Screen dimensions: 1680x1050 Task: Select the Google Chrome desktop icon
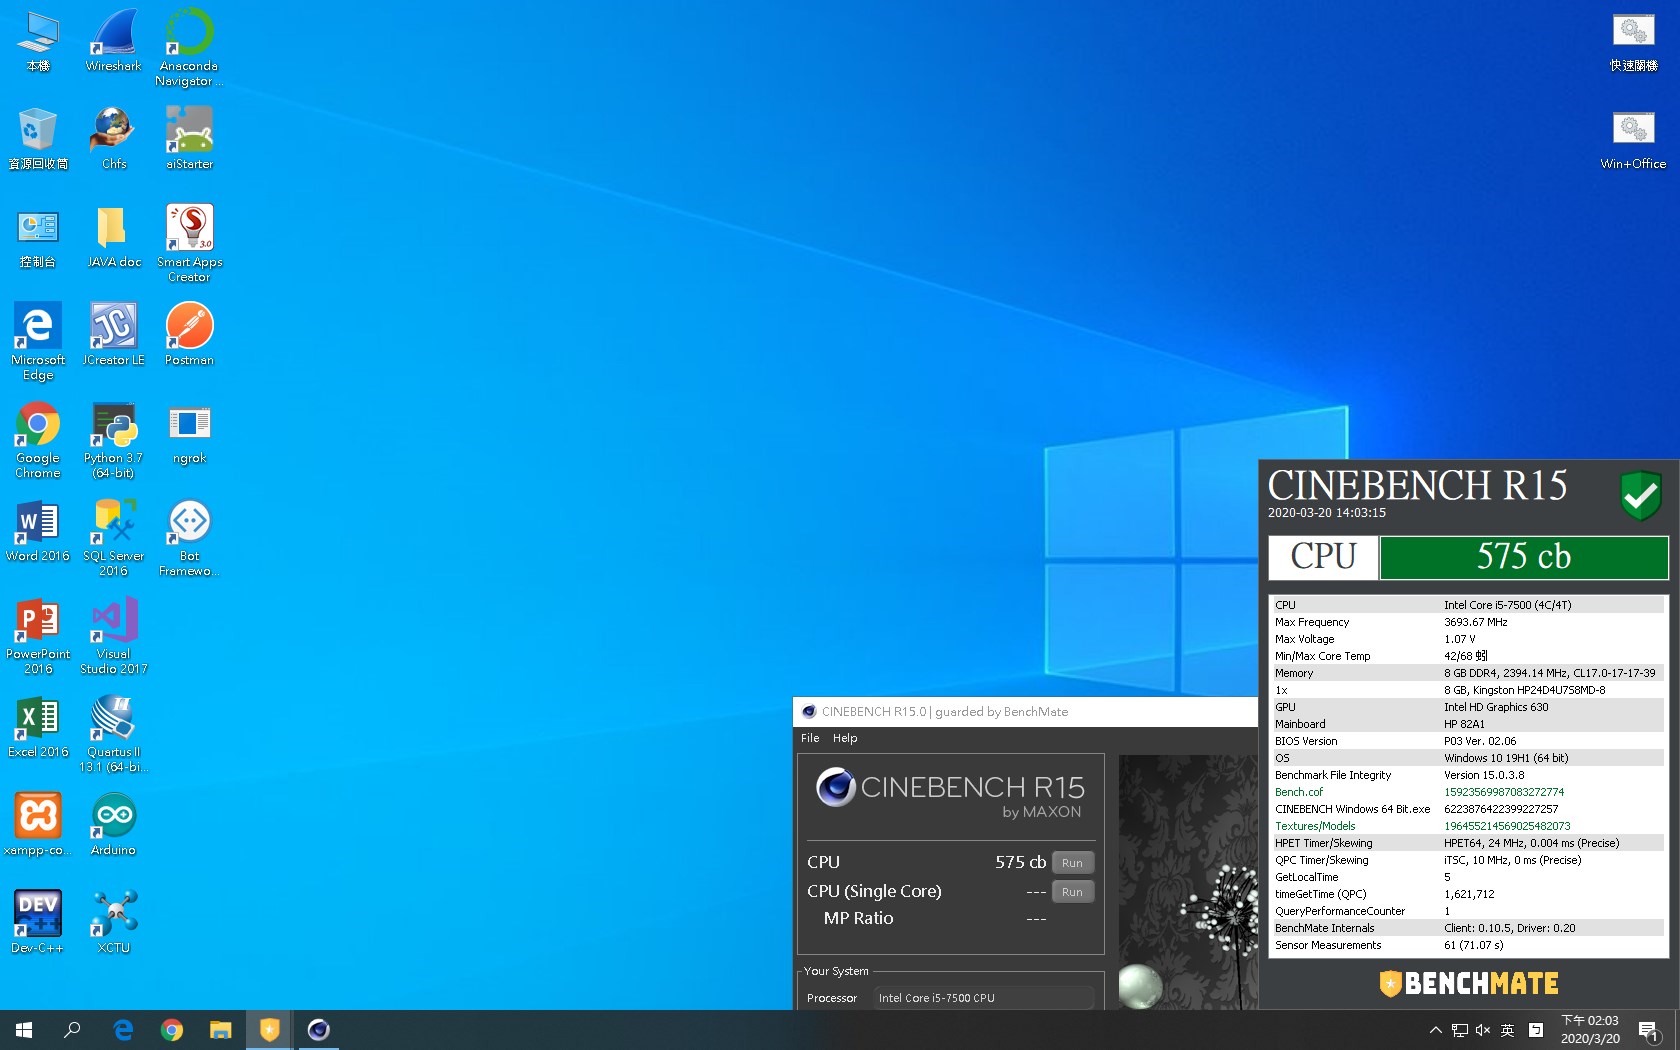click(38, 439)
